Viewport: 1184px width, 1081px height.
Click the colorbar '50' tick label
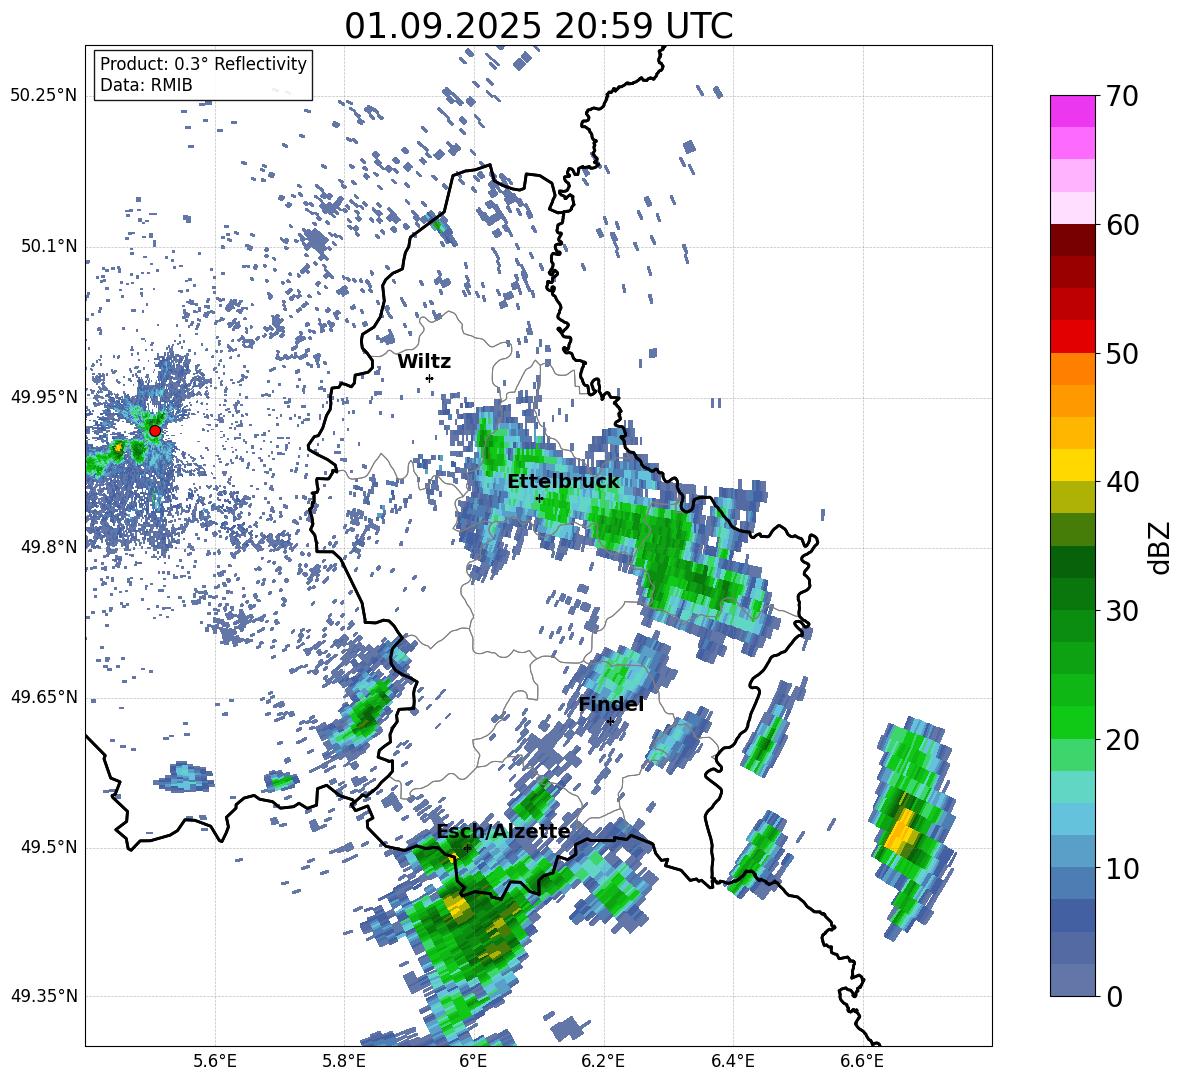coord(1122,354)
